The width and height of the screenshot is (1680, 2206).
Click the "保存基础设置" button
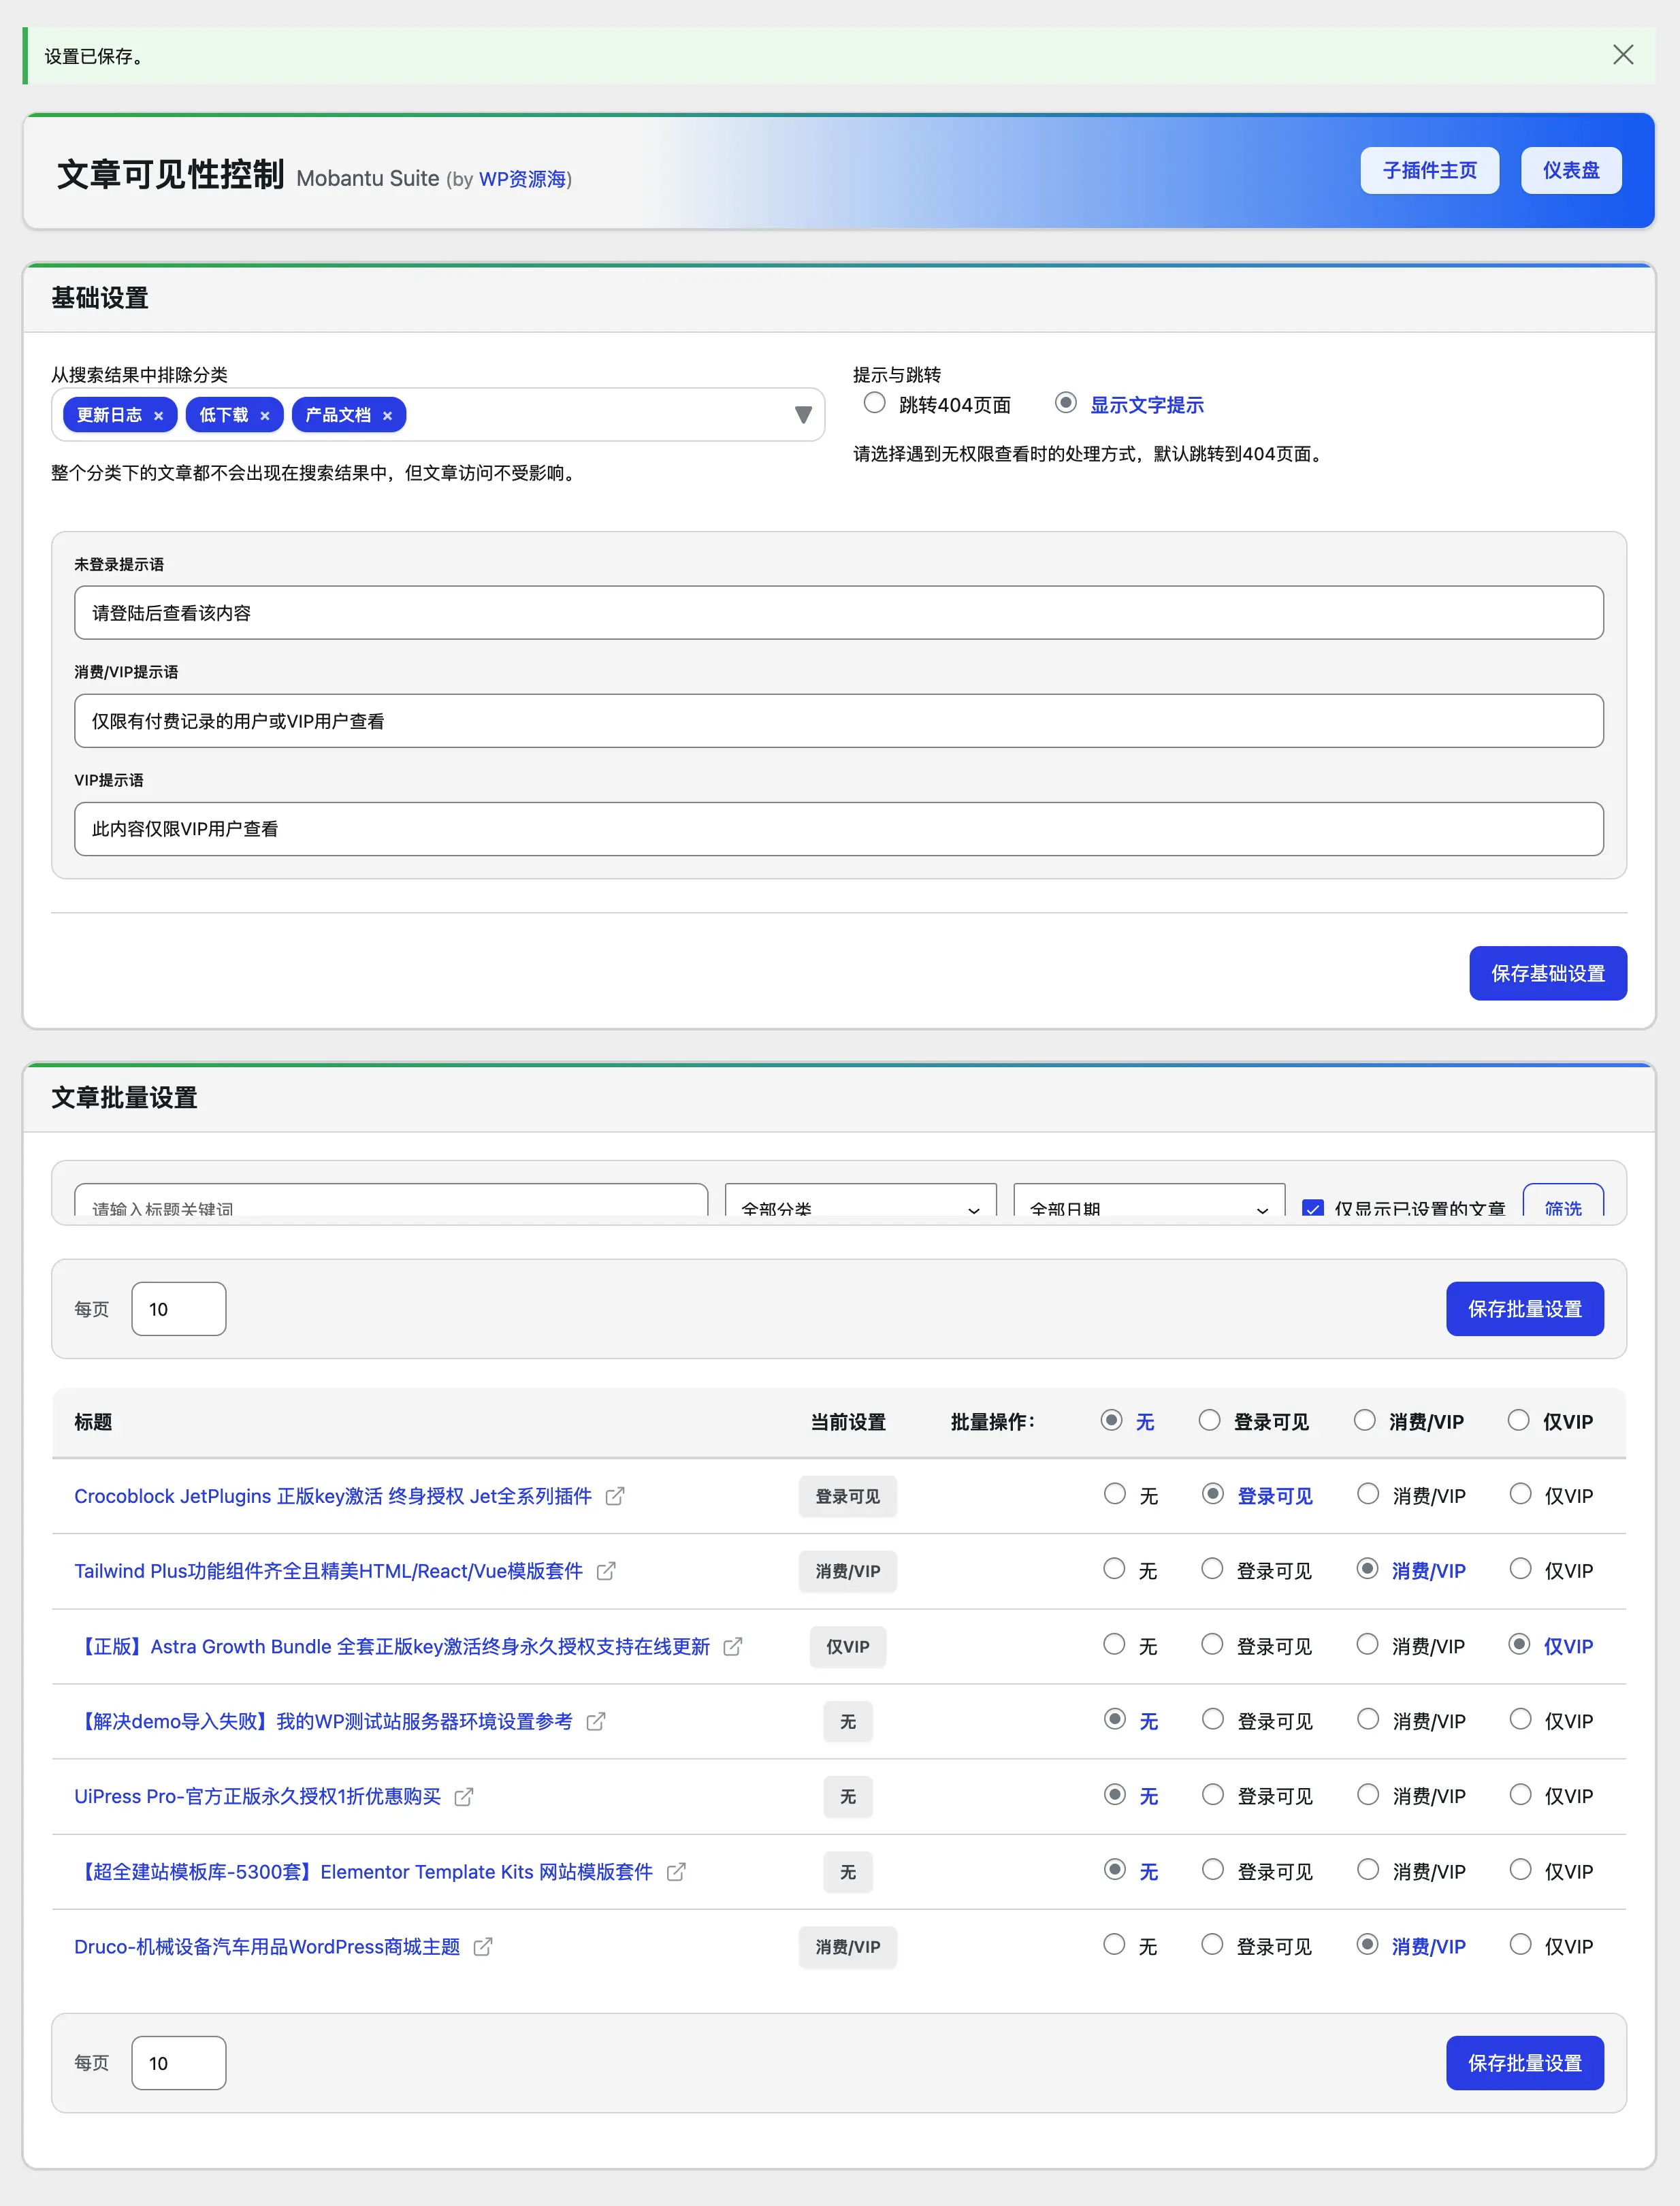[1548, 973]
